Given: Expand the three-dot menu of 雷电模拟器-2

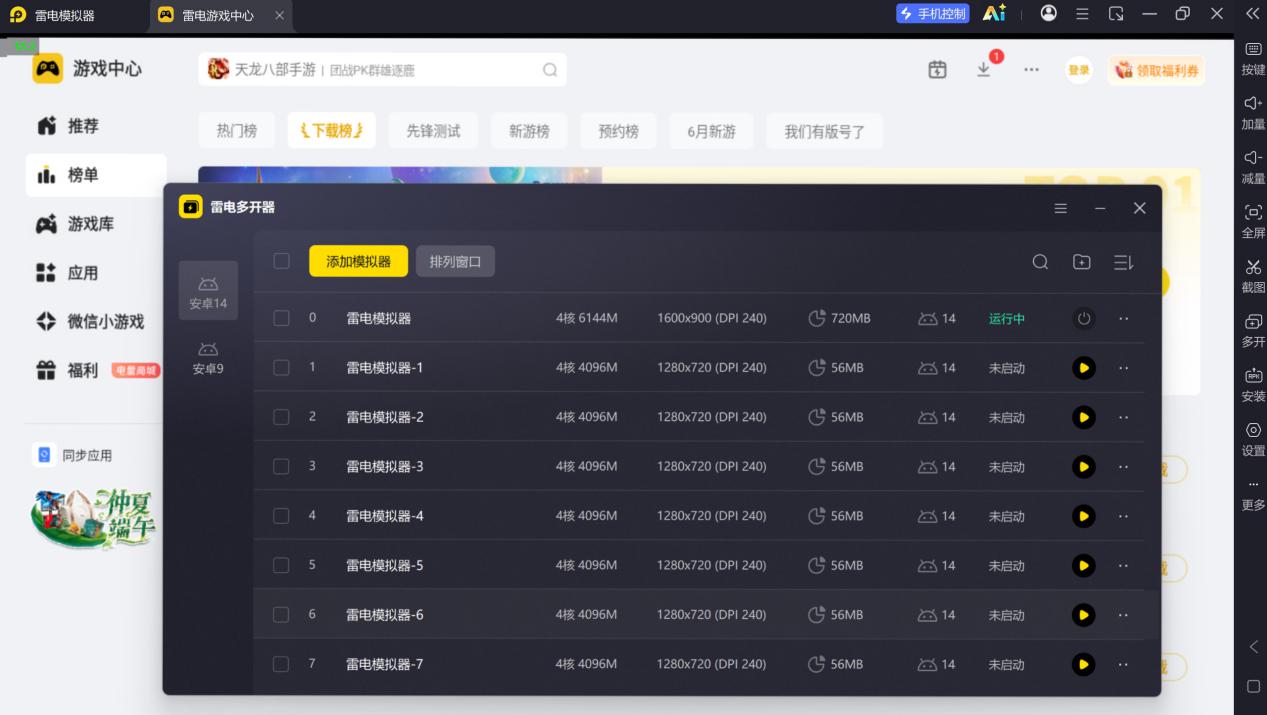Looking at the screenshot, I should tap(1123, 417).
